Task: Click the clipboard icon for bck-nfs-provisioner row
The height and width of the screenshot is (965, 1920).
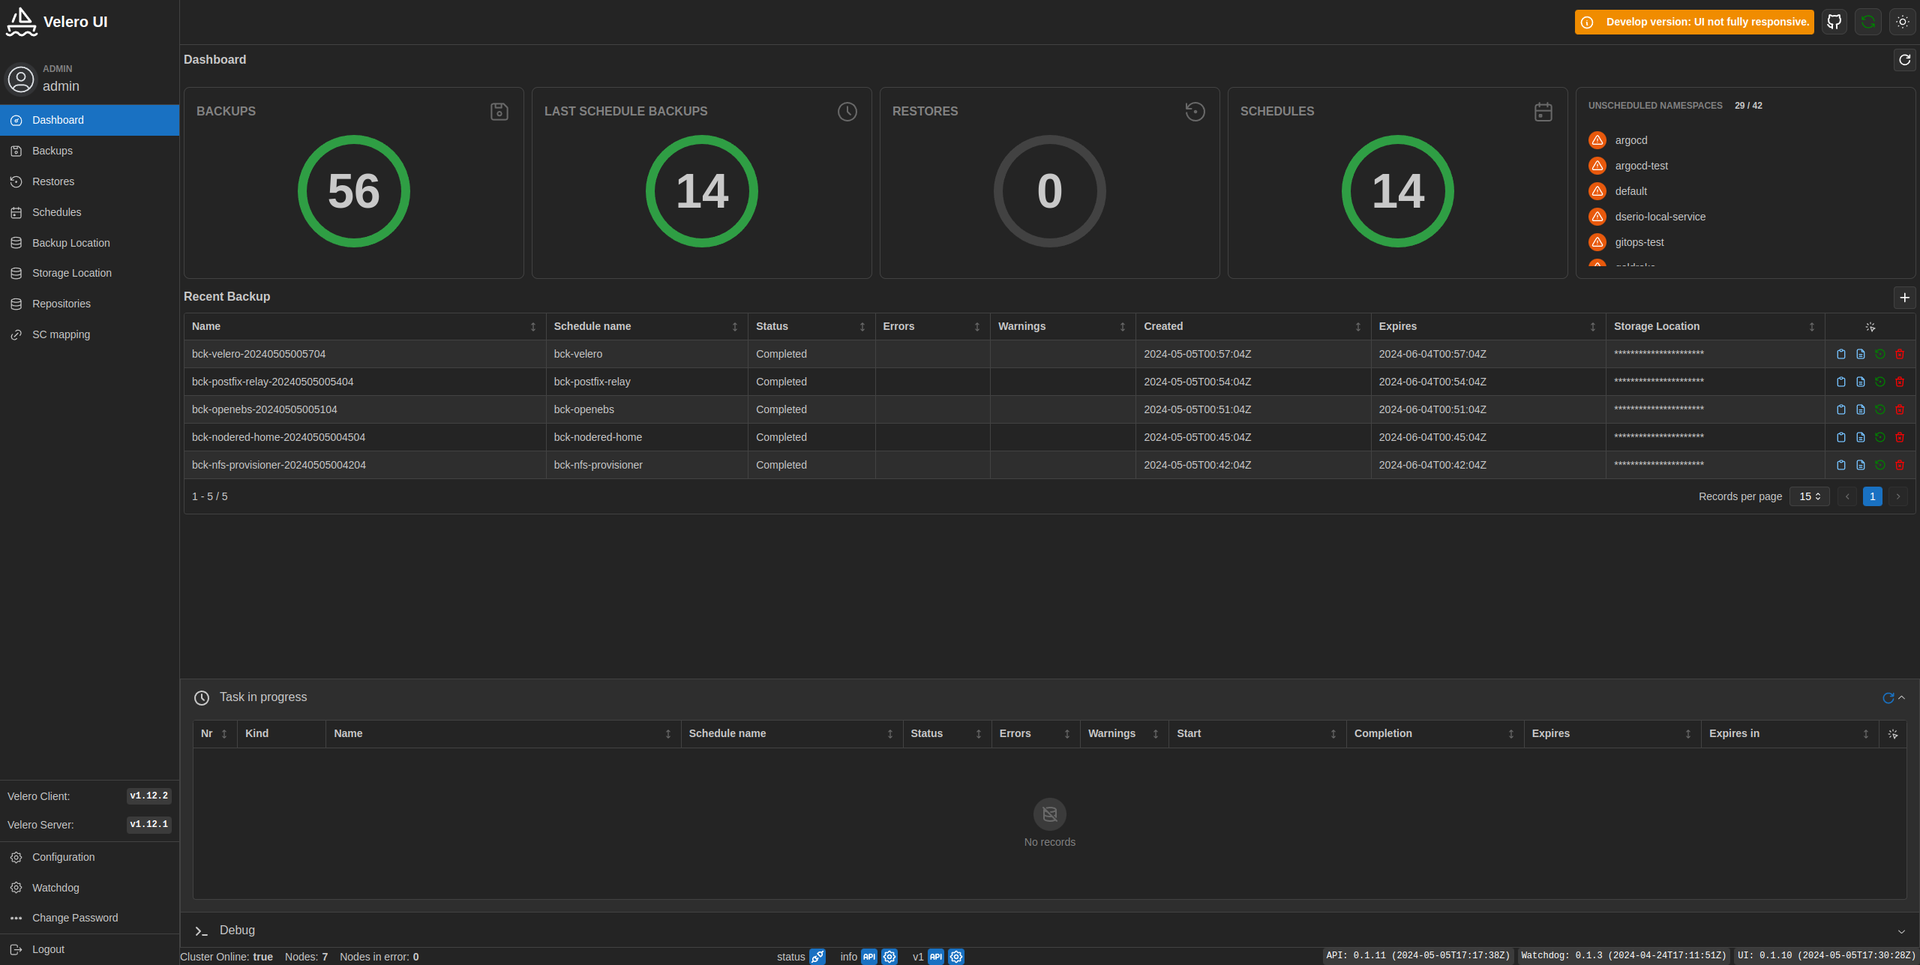Action: point(1840,465)
